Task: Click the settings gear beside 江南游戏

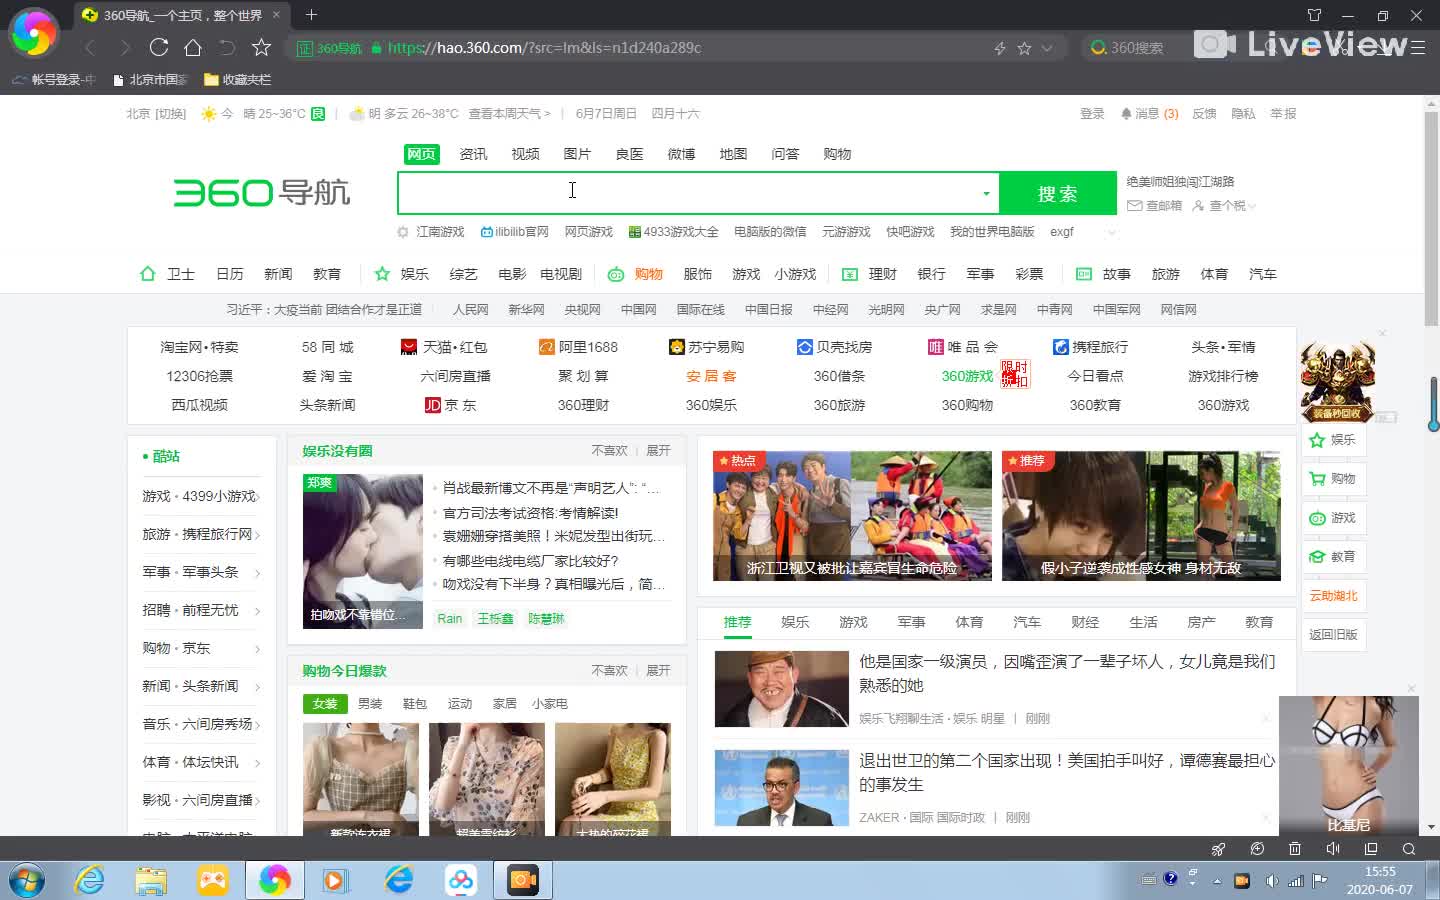Action: [x=403, y=232]
